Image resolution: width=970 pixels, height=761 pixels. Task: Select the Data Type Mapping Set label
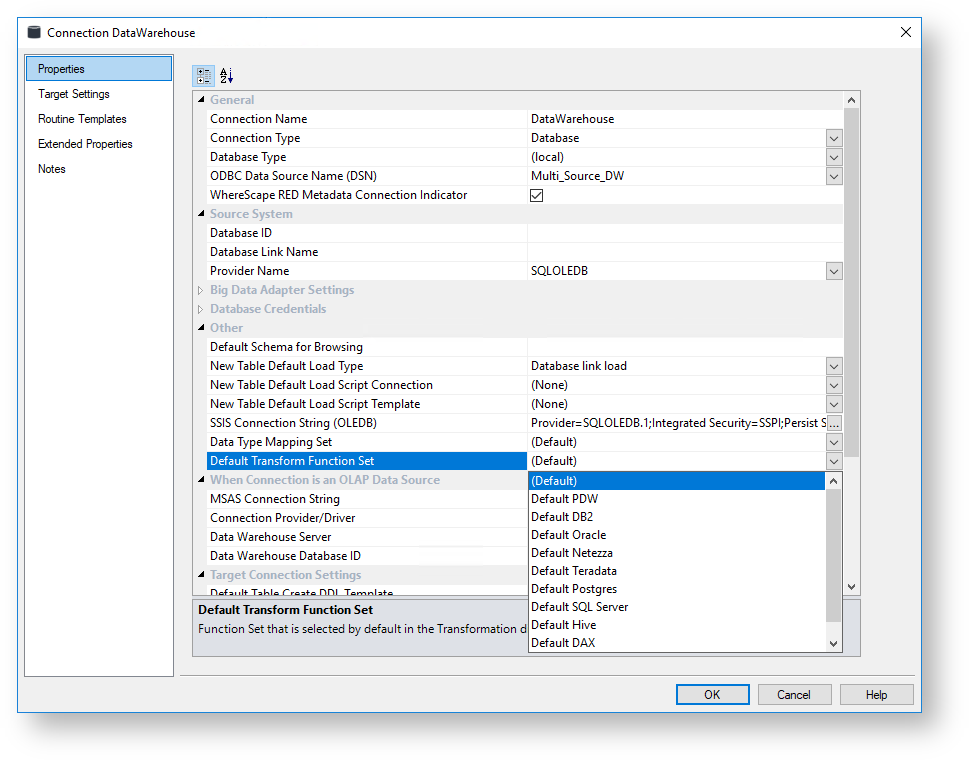click(x=271, y=442)
